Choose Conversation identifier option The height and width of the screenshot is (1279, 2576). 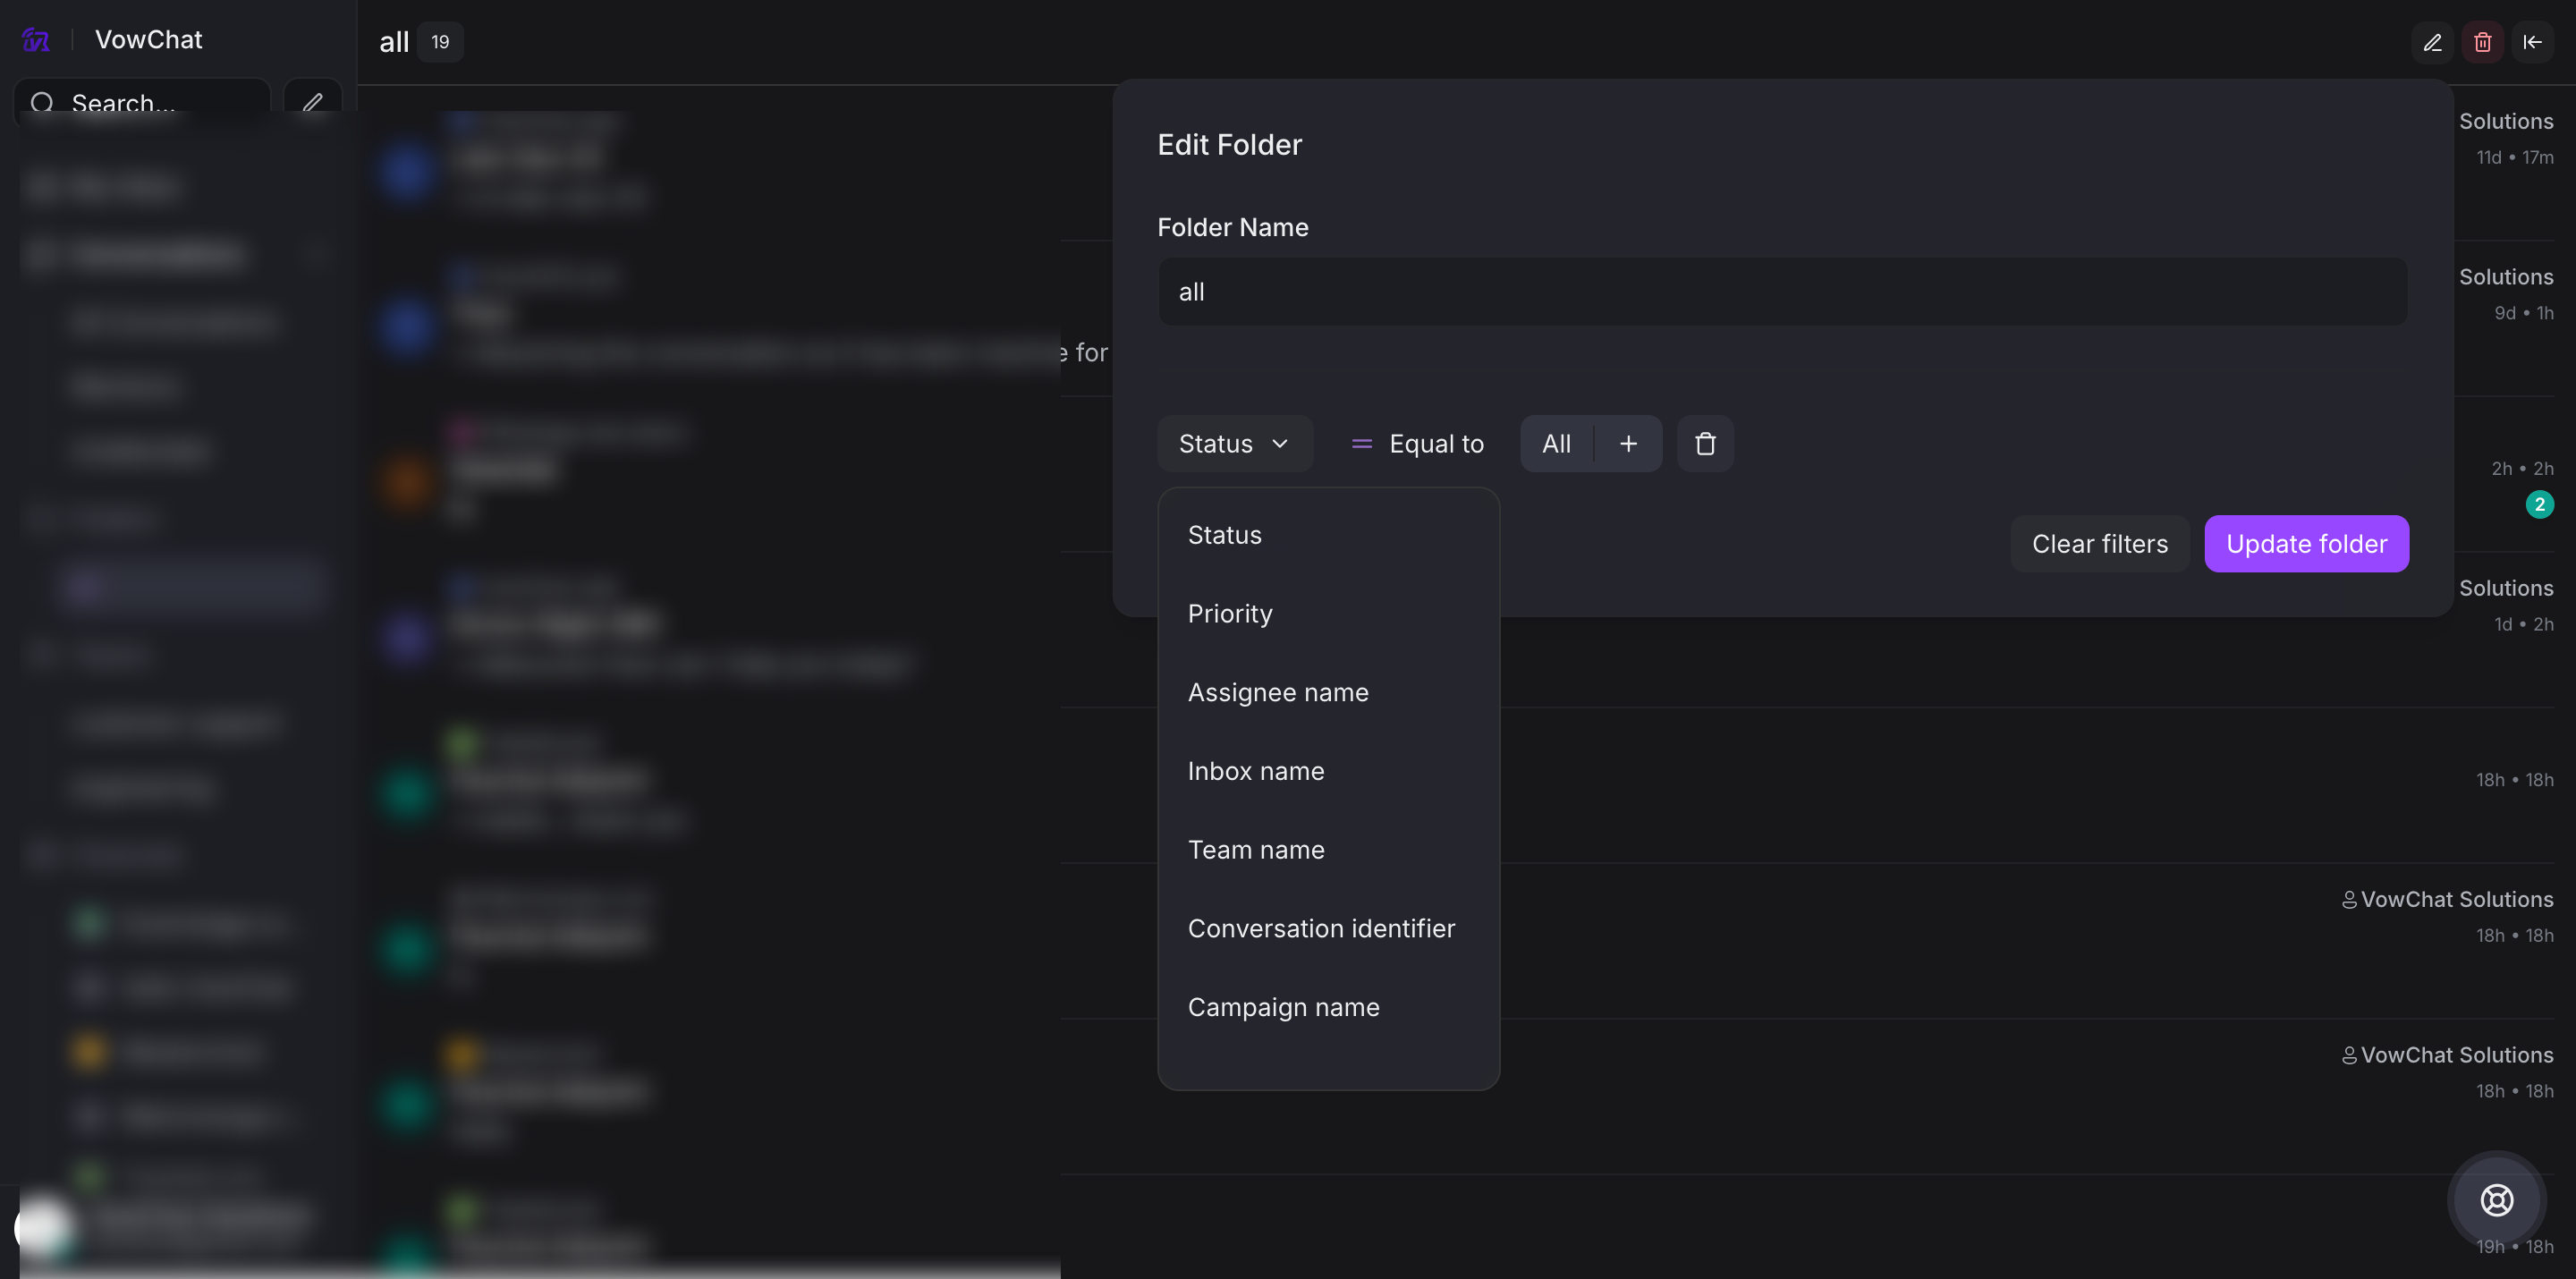click(1321, 928)
